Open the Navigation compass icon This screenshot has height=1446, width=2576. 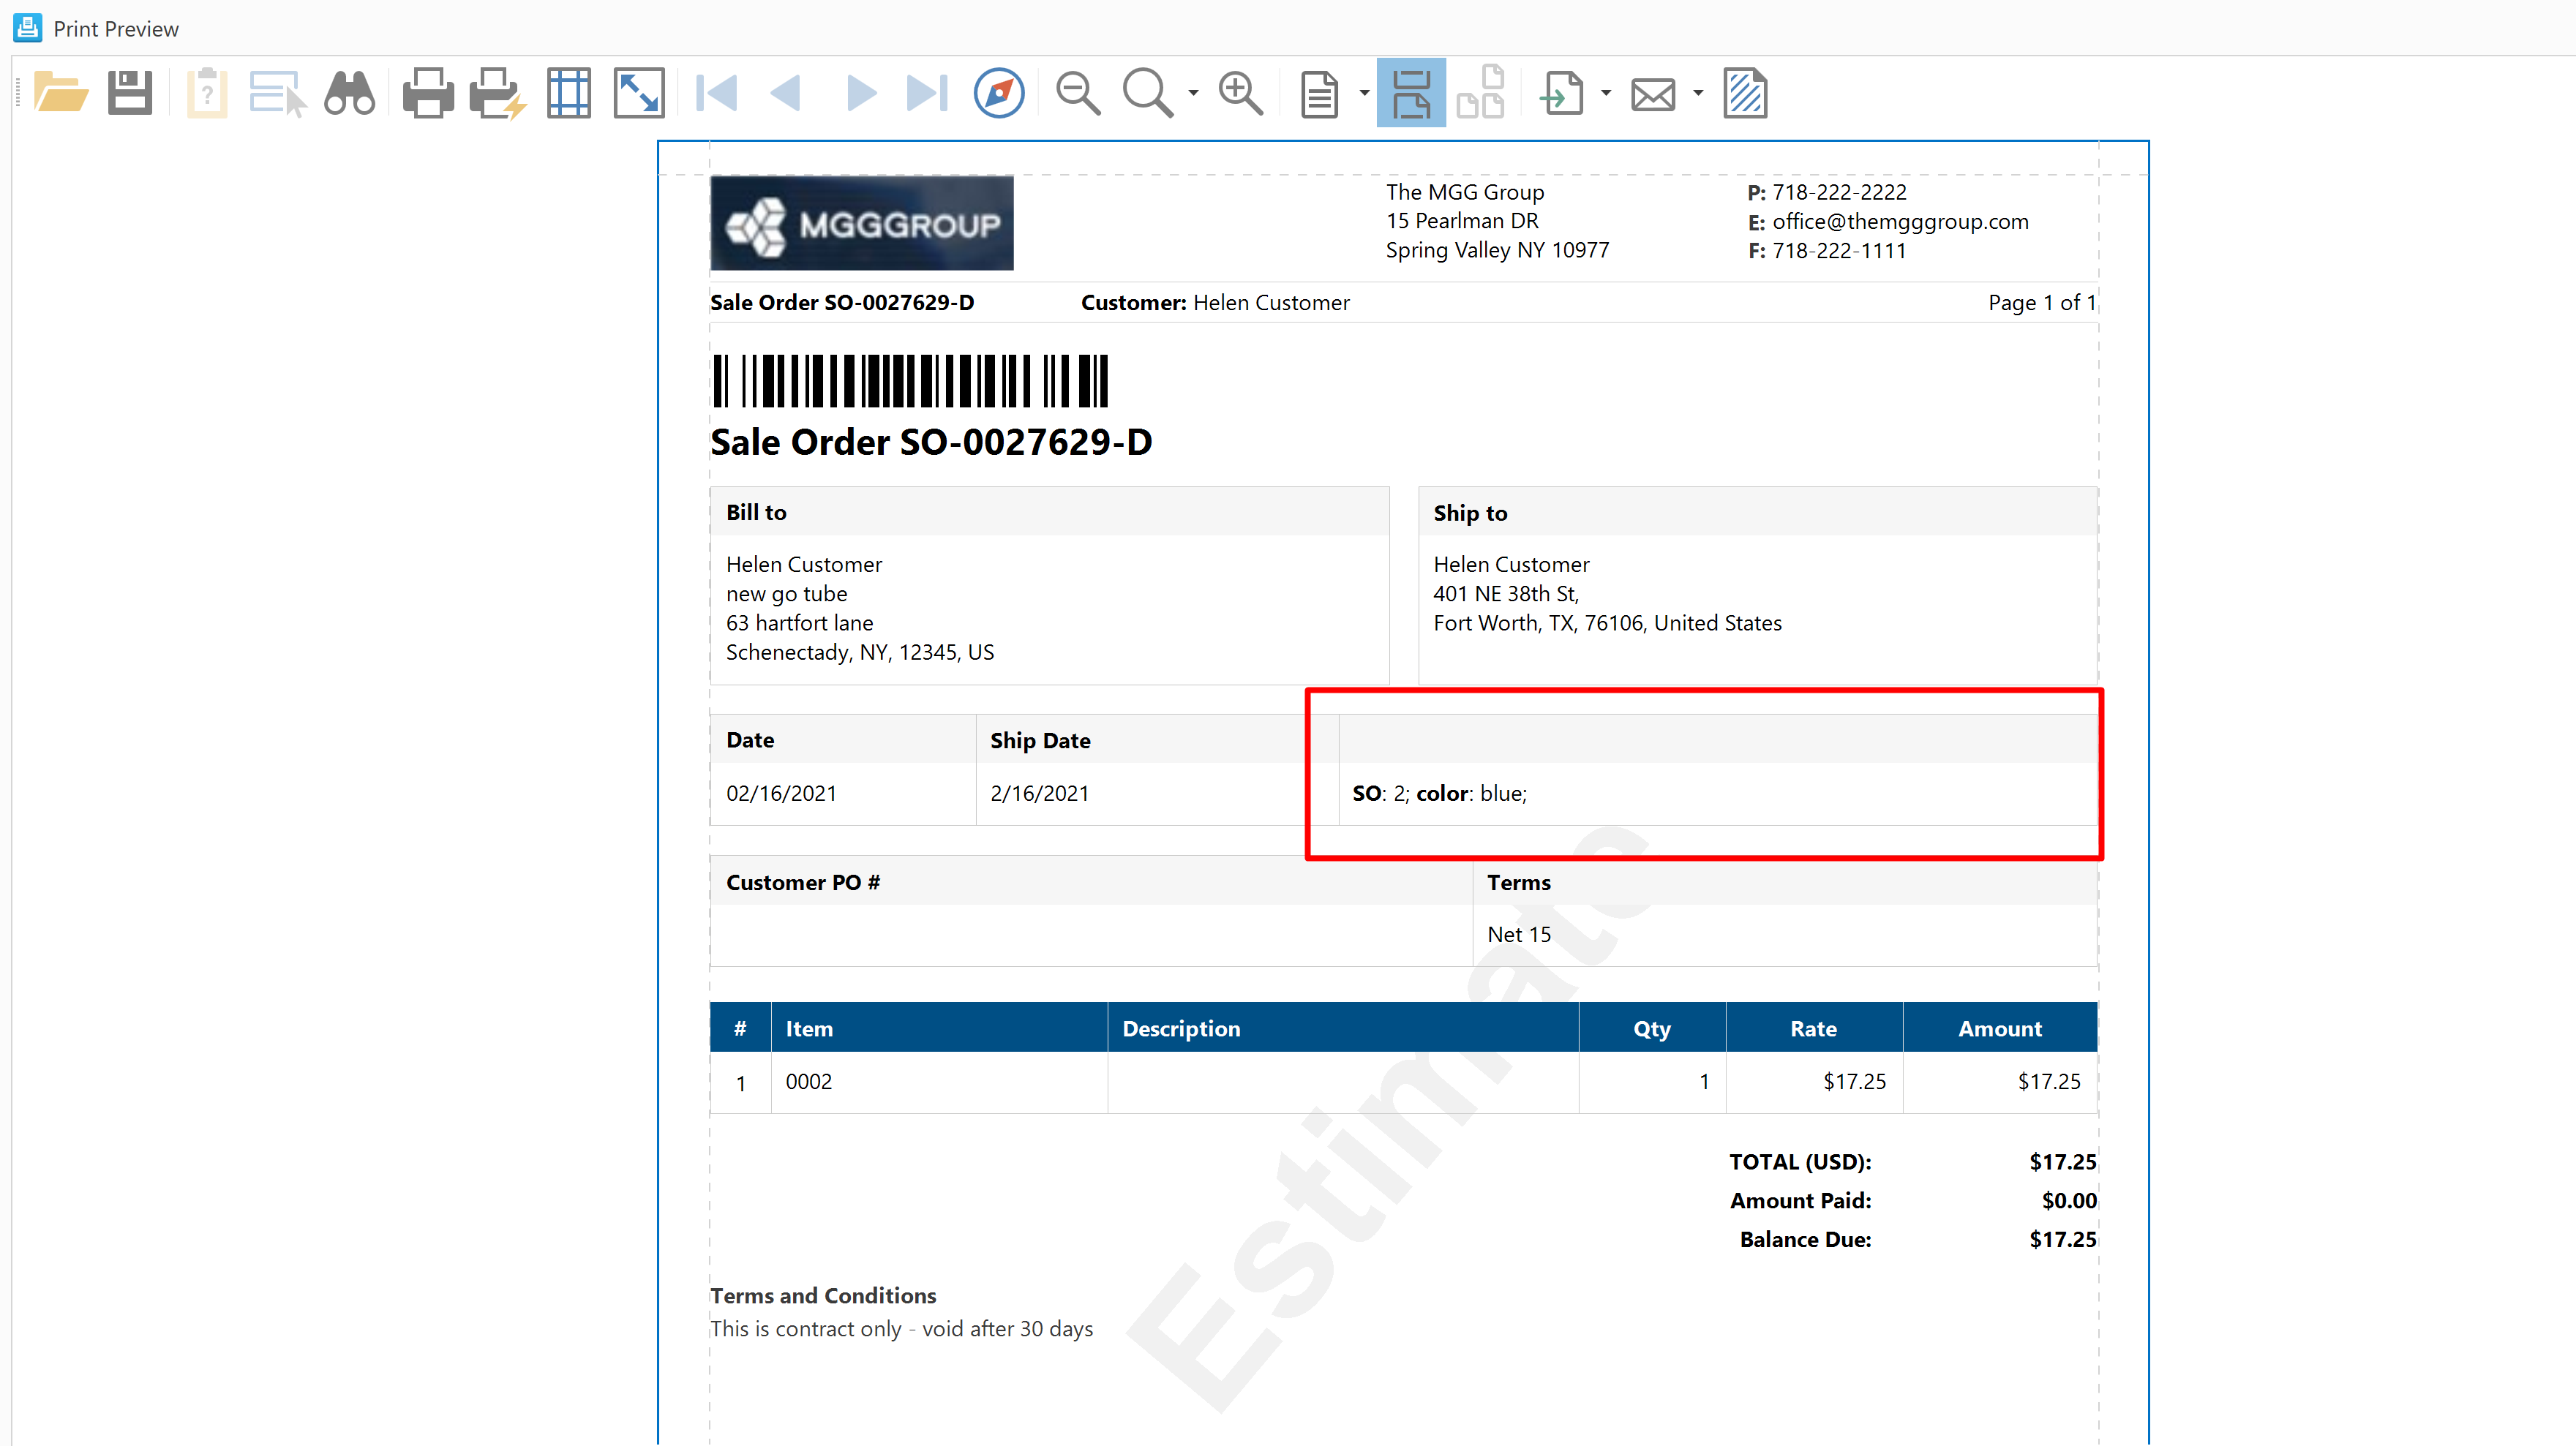[998, 94]
